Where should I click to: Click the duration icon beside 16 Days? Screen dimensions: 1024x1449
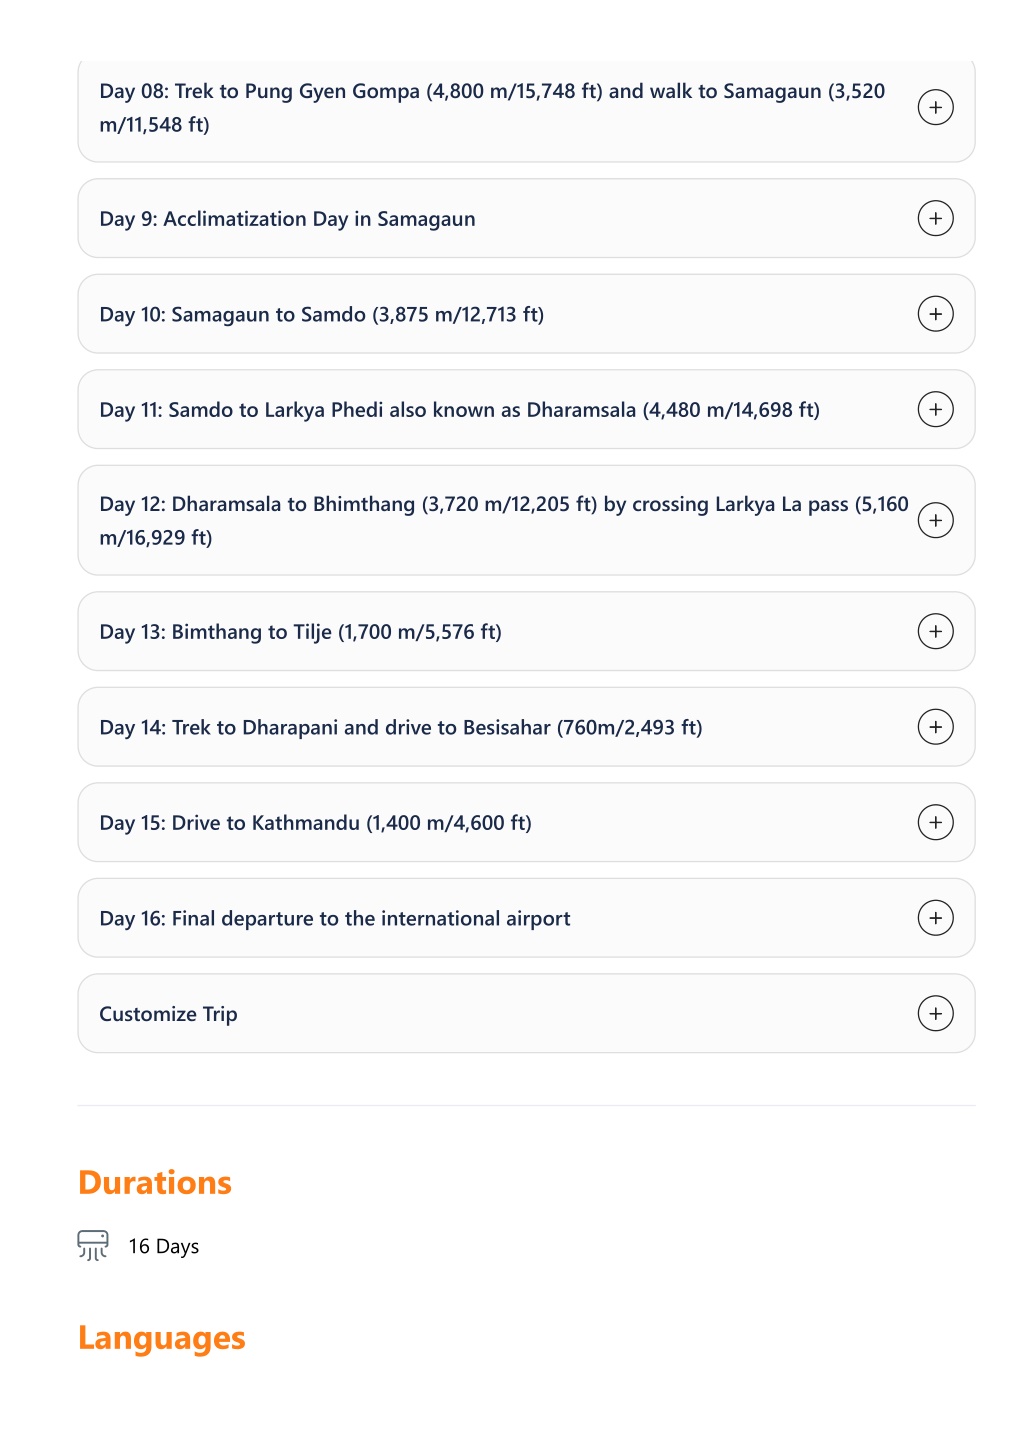[93, 1245]
